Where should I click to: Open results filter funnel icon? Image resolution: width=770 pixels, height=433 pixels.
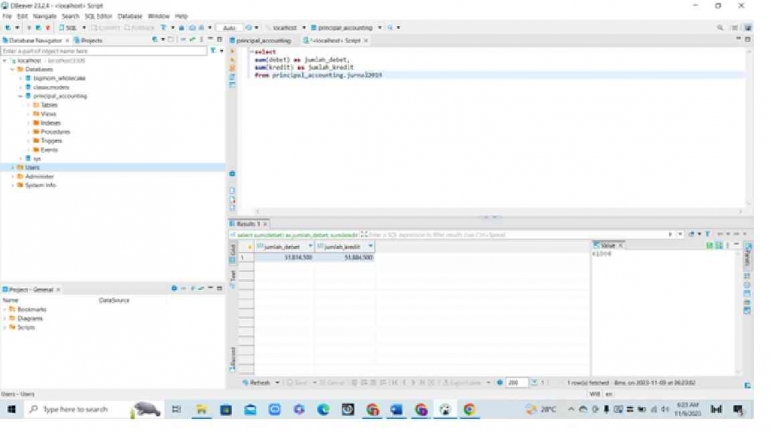[x=708, y=235]
